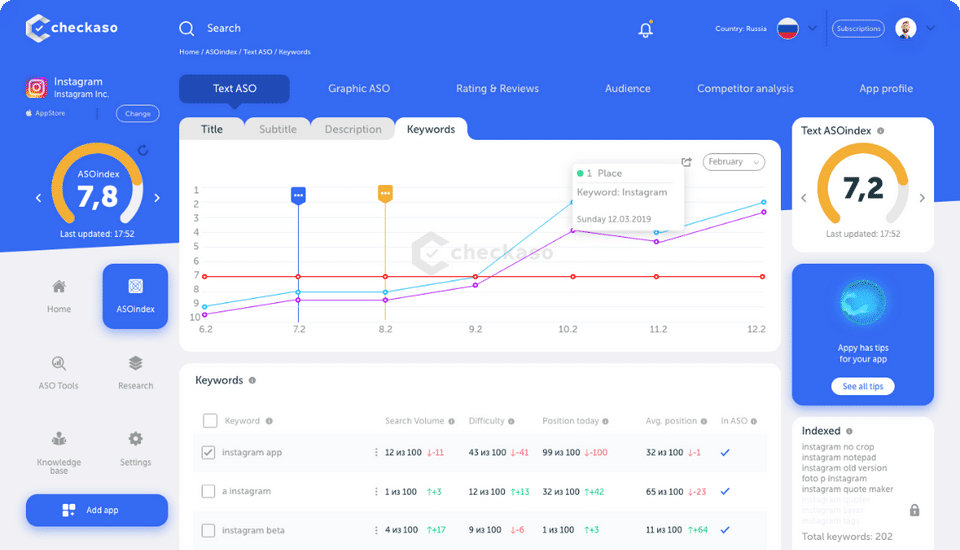Click See all tips button
This screenshot has width=960, height=550.
(863, 386)
